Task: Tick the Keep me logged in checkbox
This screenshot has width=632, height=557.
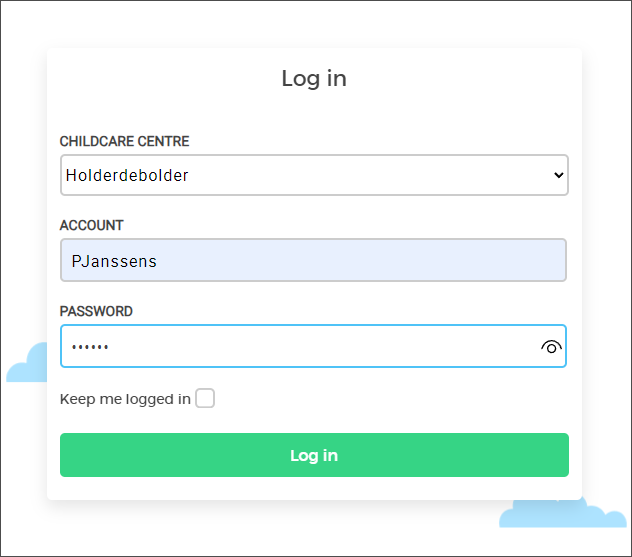Action: 205,399
